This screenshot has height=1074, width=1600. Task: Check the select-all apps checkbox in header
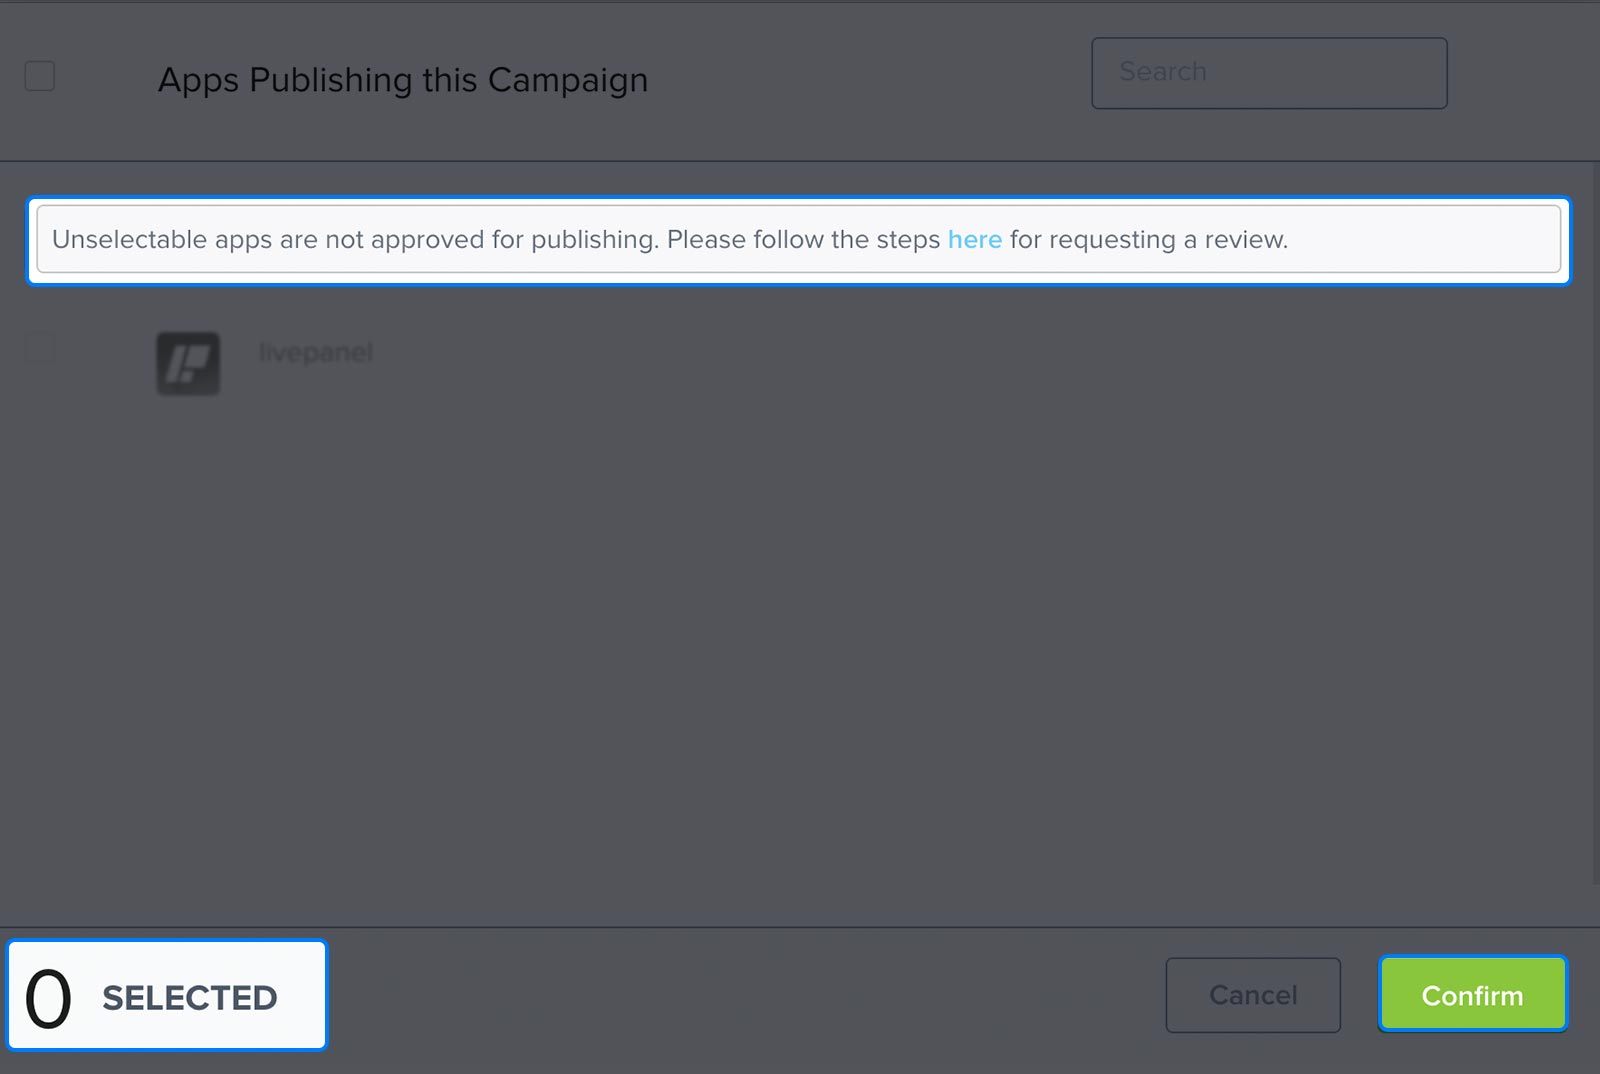click(x=40, y=76)
